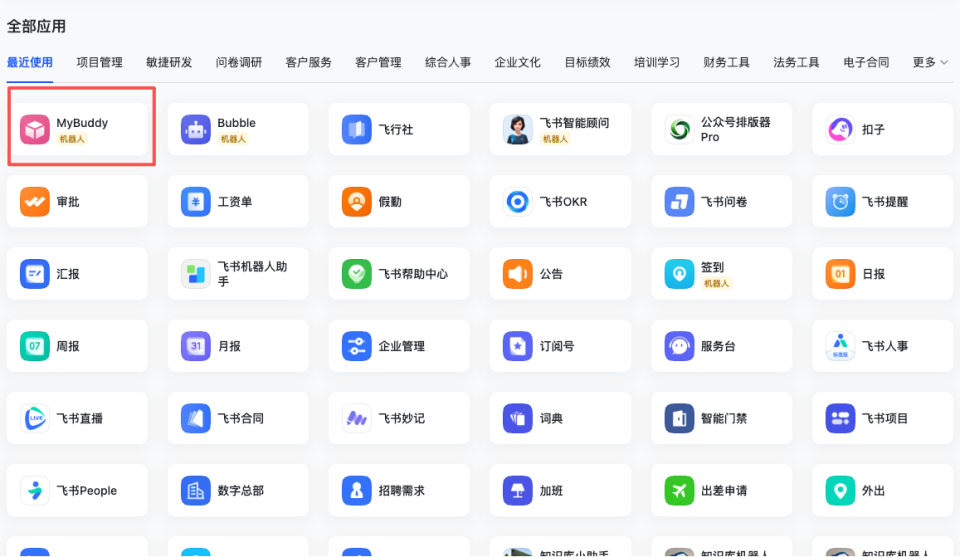Viewport: 960px width, 557px height.
Task: Open the 飞书People icon
Action: click(35, 490)
